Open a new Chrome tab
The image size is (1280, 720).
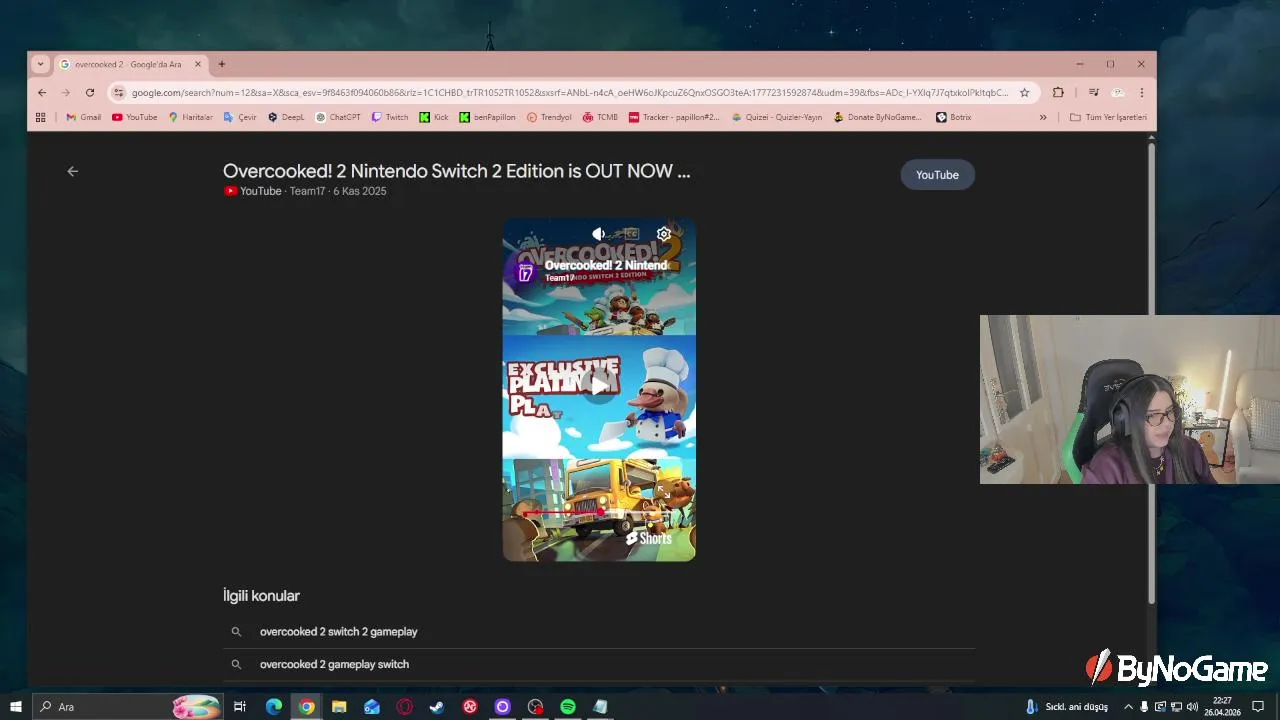tap(222, 64)
